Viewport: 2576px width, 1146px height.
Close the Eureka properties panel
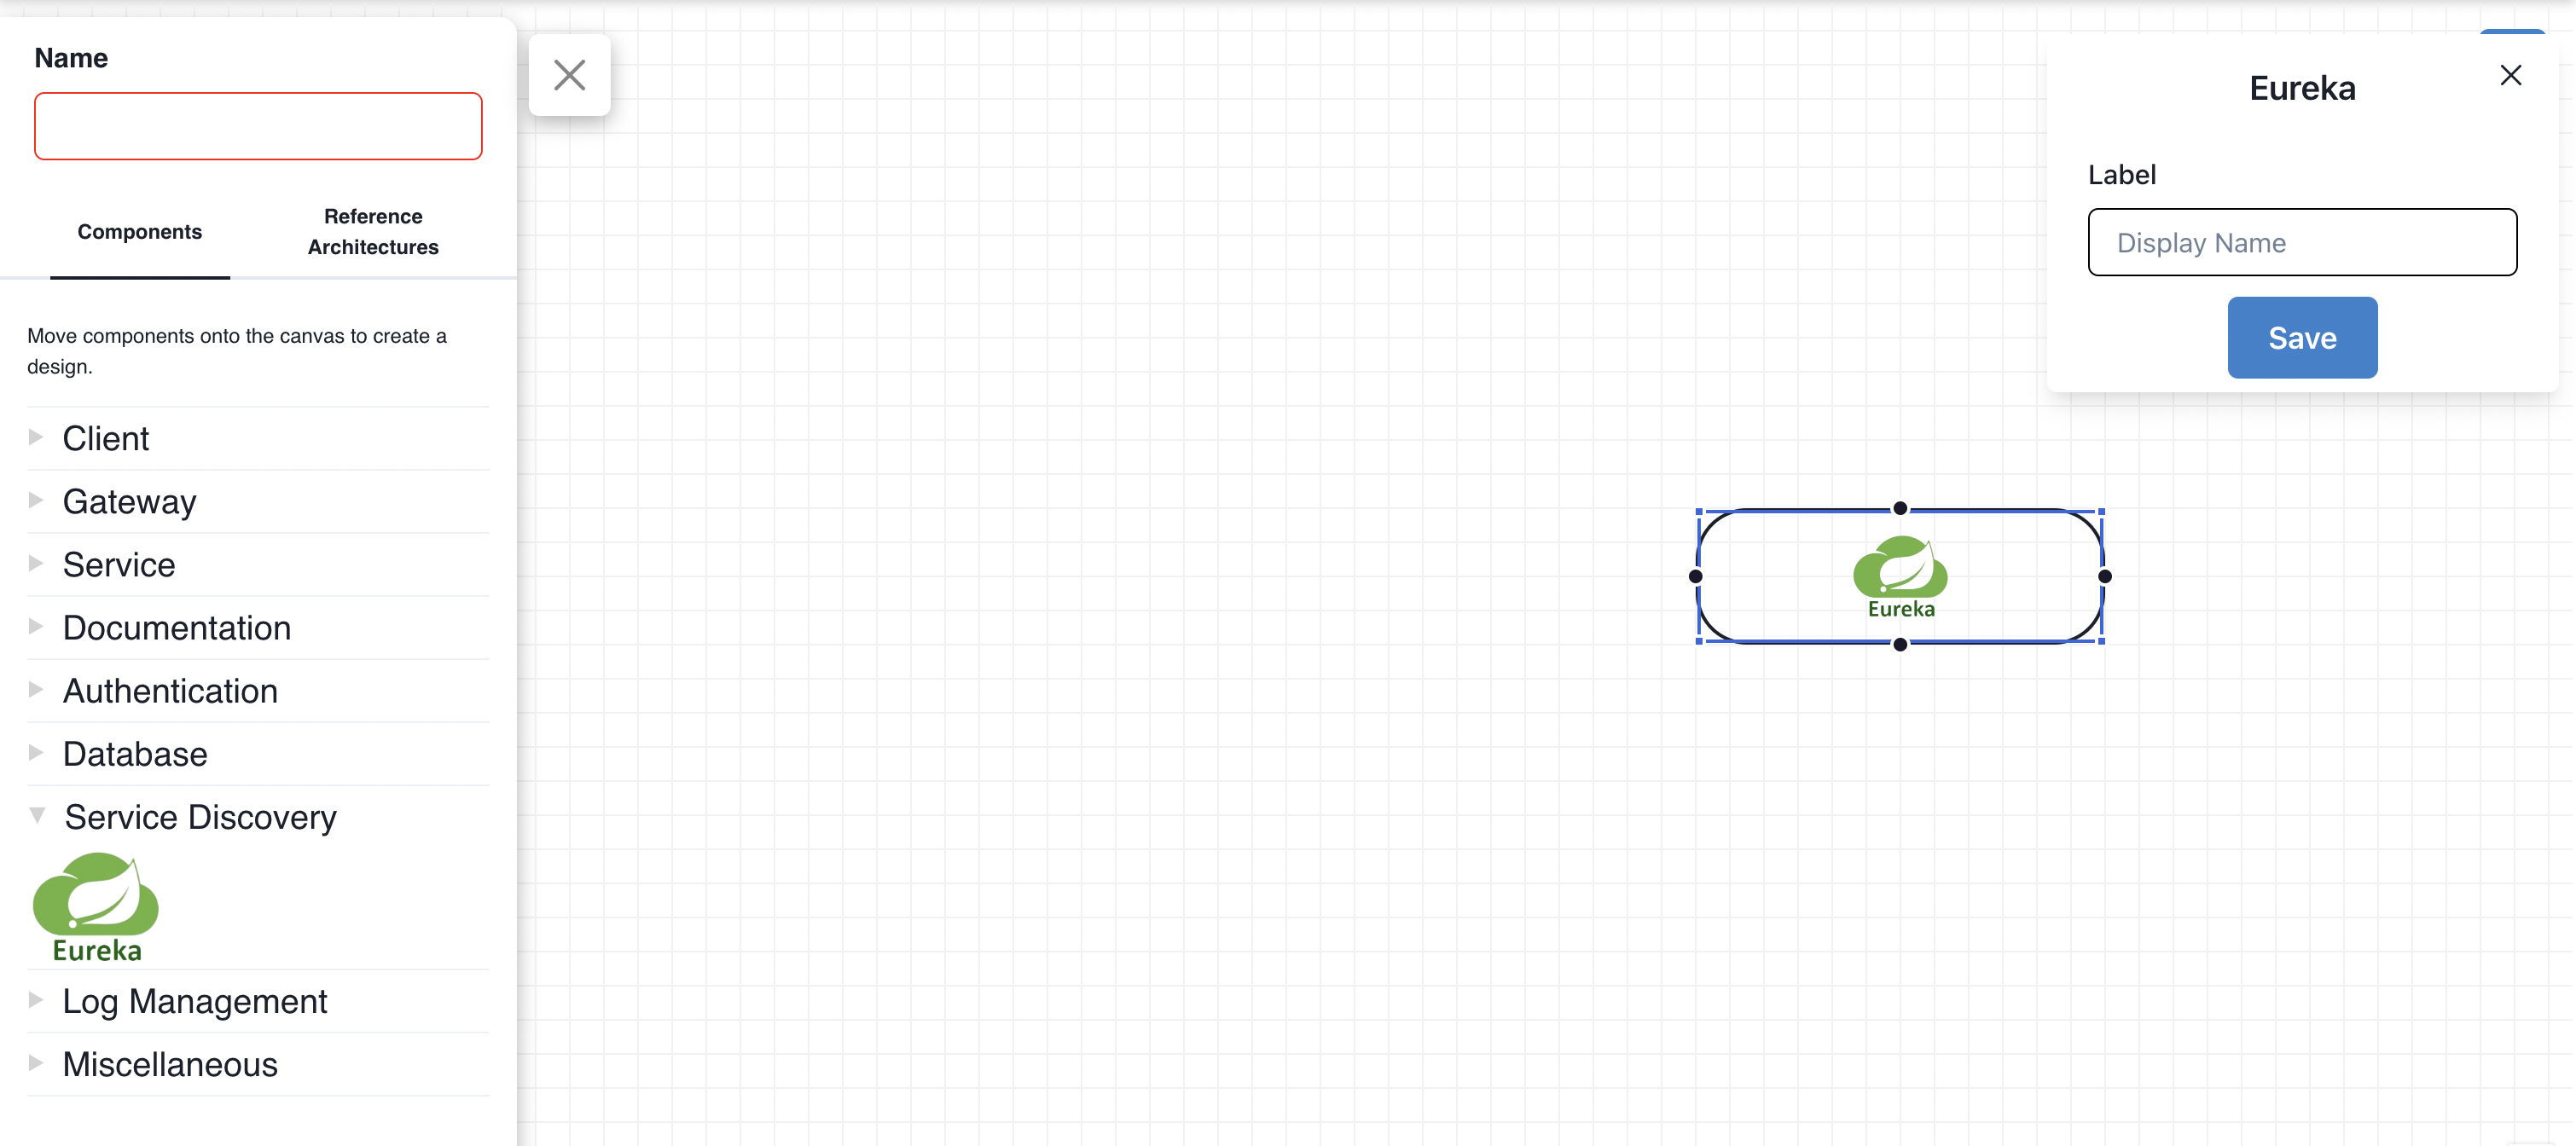click(2510, 74)
